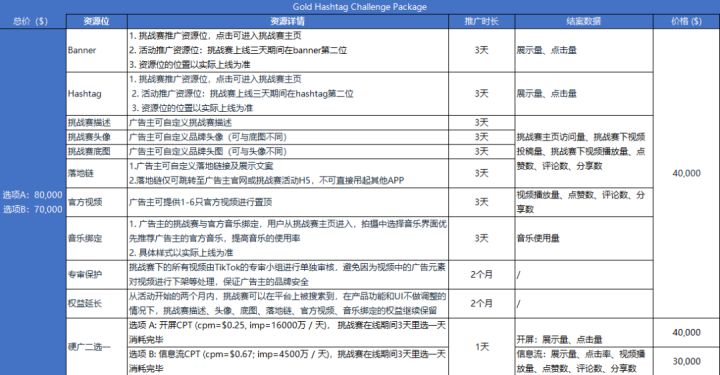This screenshot has width=720, height=375.
Task: Click Hashtag details mentioning hashtag第二位
Action: point(288,94)
